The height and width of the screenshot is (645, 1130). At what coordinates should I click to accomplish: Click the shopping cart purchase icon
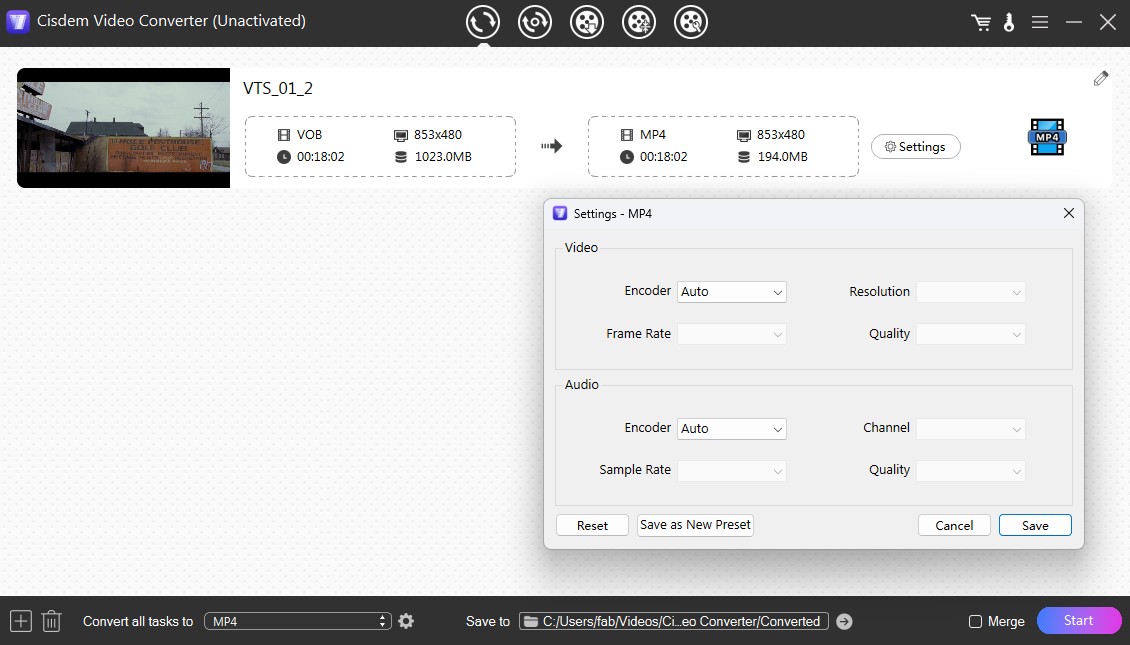point(980,21)
